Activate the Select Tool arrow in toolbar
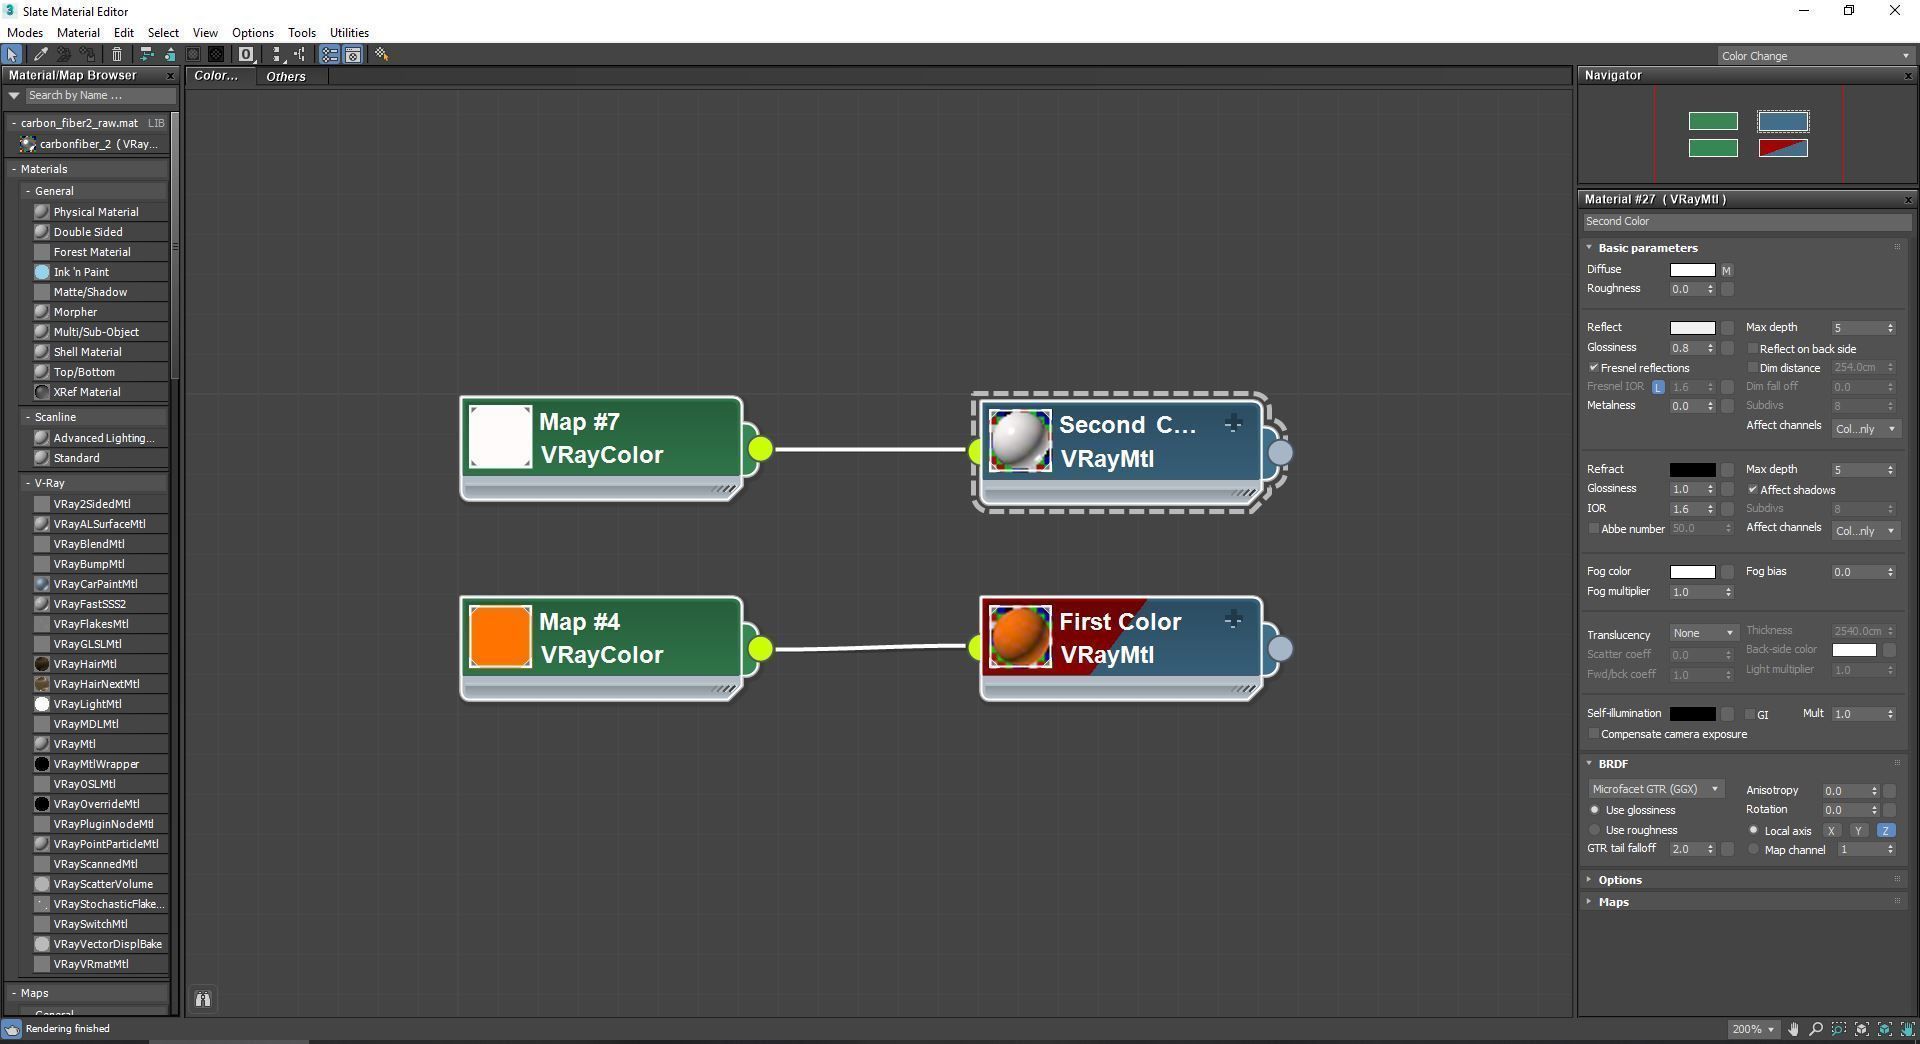Viewport: 1920px width, 1044px height. pyautogui.click(x=12, y=55)
